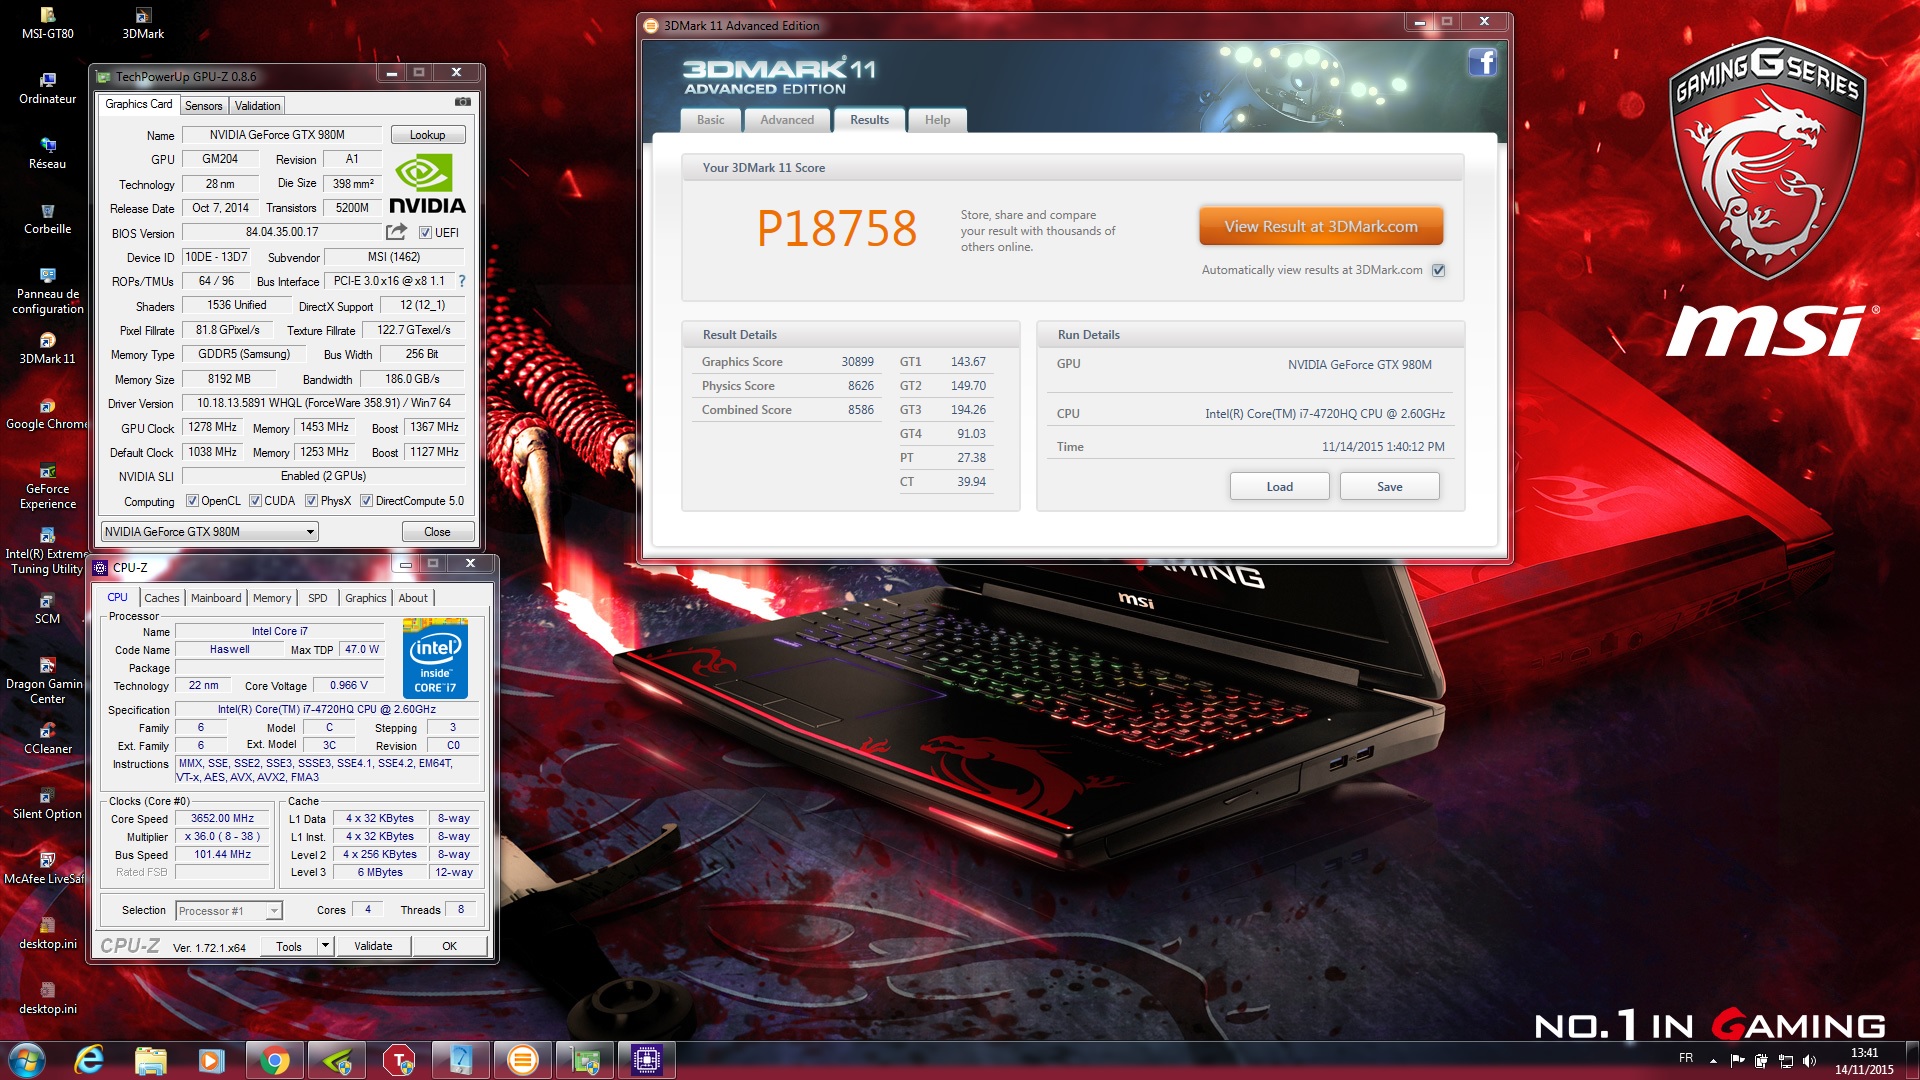Select the Corbeille recycle bin icon
Viewport: 1920px width, 1080px height.
click(x=47, y=218)
